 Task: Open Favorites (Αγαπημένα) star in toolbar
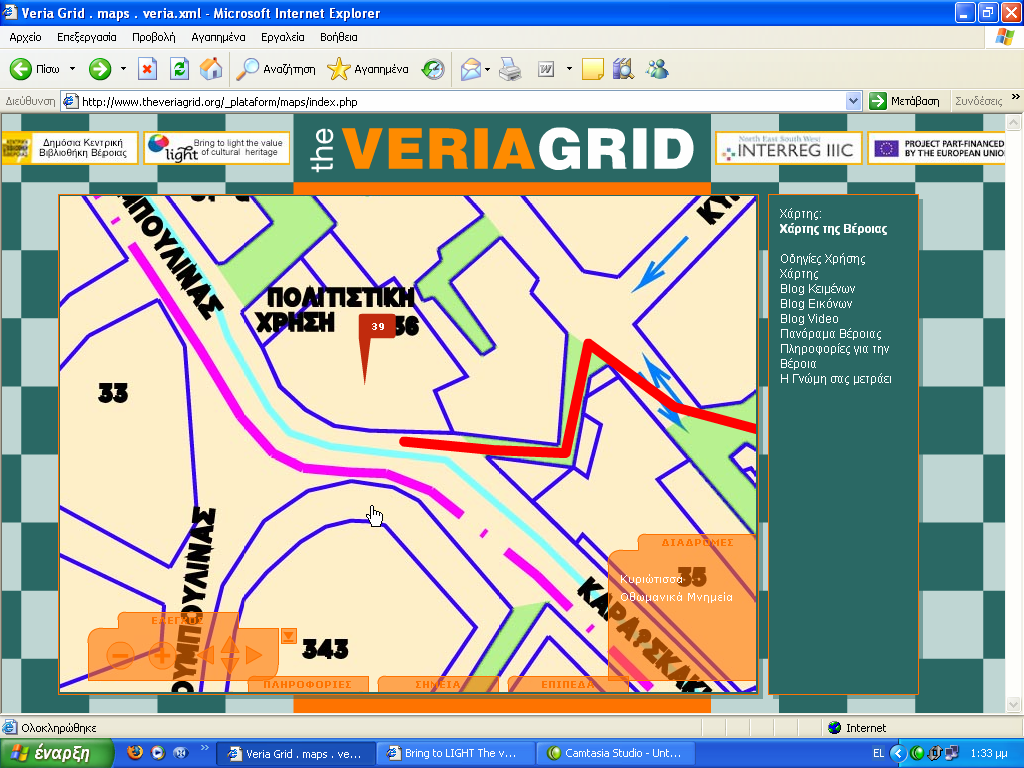[x=368, y=69]
